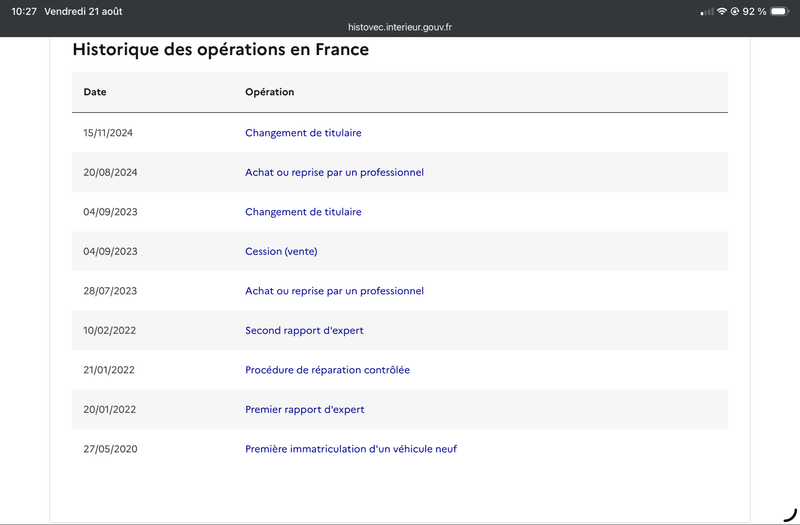Click the date 20/01/2022
The height and width of the screenshot is (525, 800).
[x=110, y=410]
